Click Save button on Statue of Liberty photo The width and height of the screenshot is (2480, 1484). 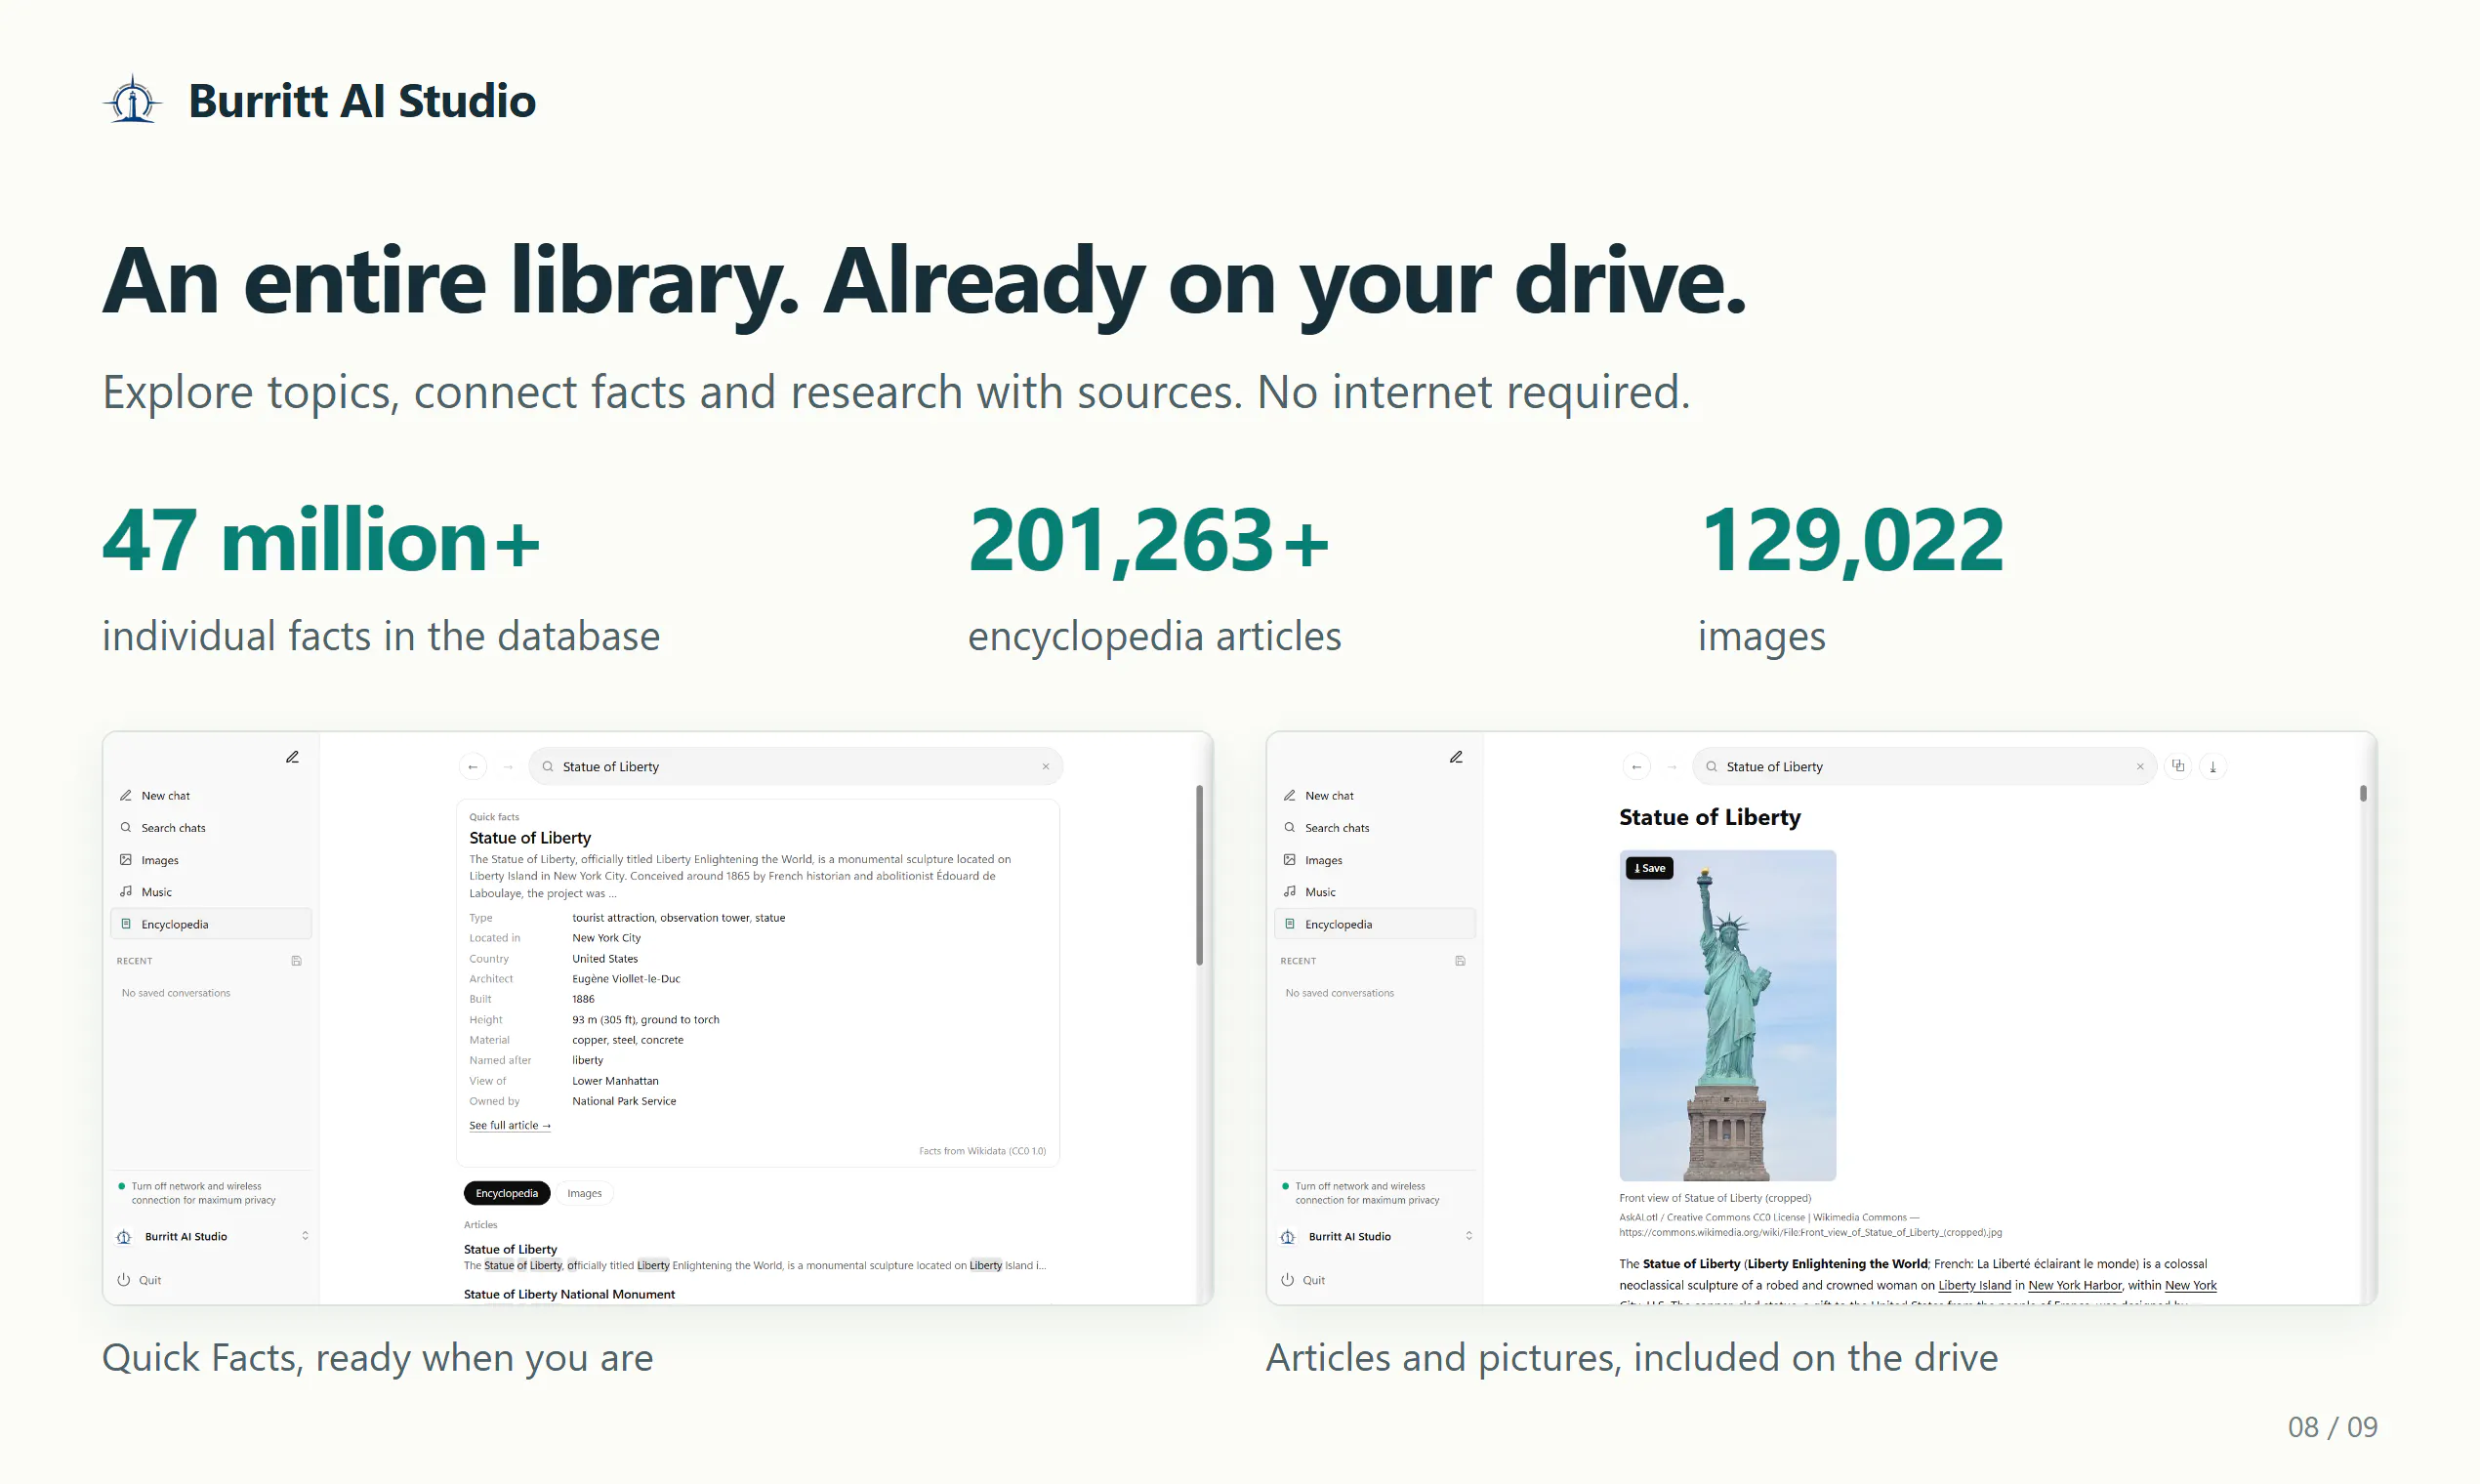[1650, 868]
